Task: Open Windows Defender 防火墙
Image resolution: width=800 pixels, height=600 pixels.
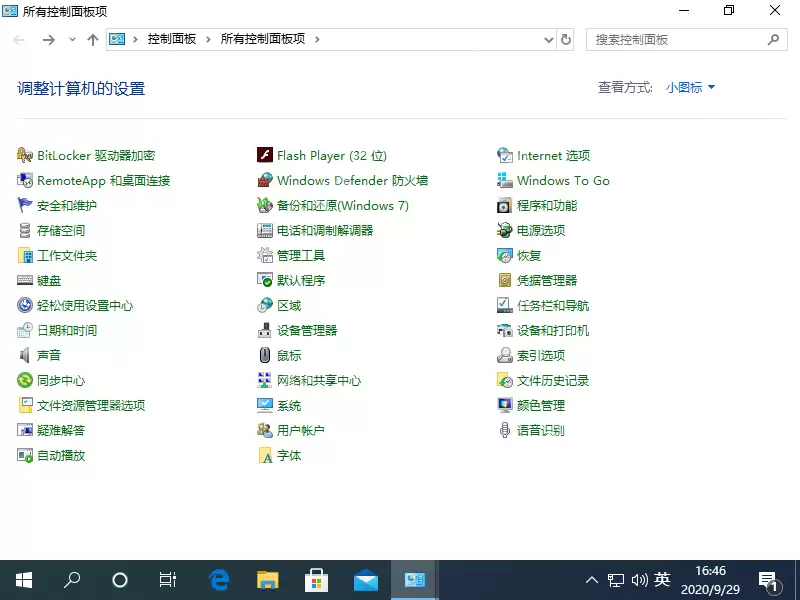Action: tap(354, 180)
